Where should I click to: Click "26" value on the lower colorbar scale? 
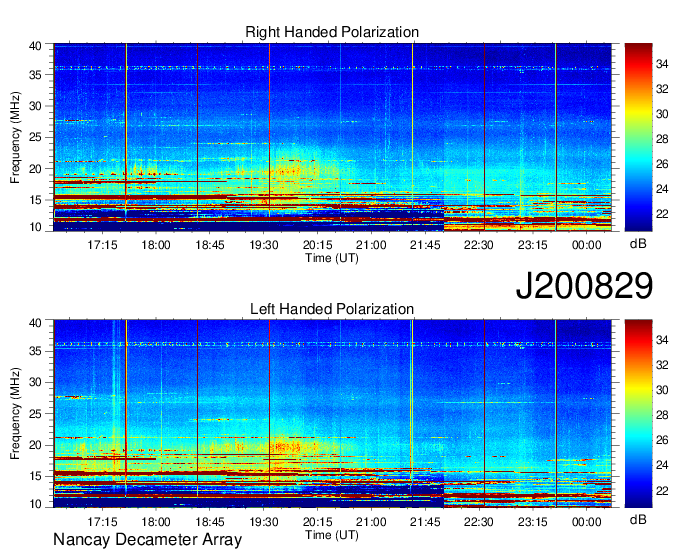[x=662, y=440]
